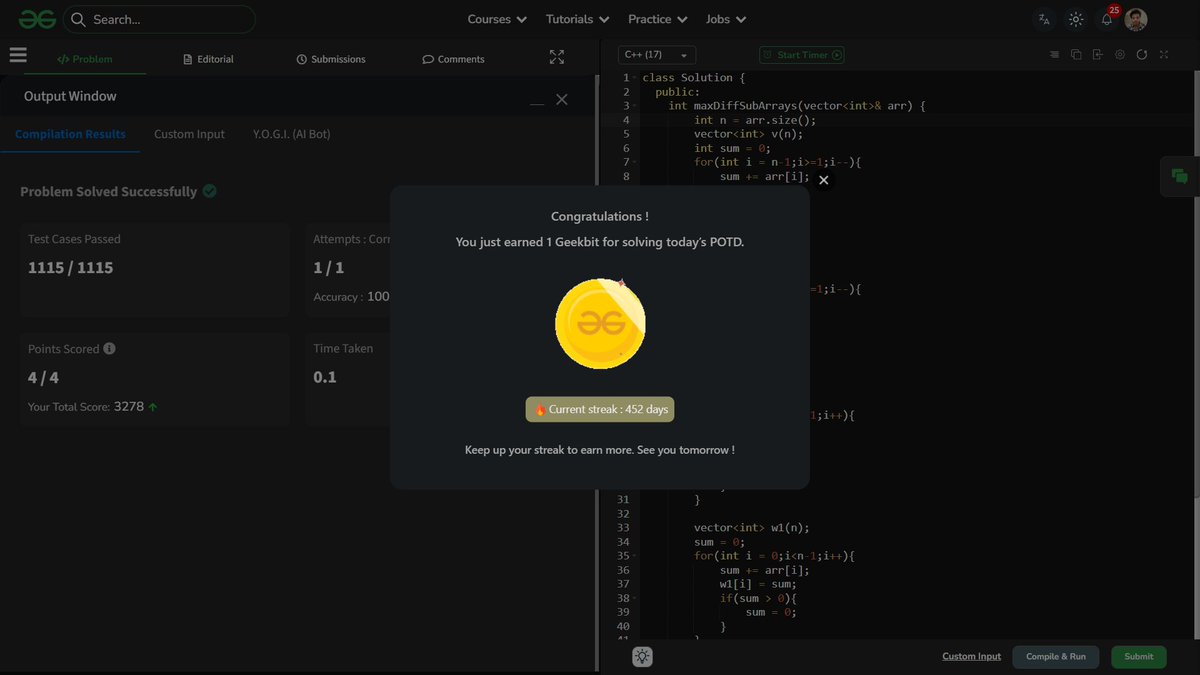Click code line 'w1[i] = sum;'

tap(758, 584)
